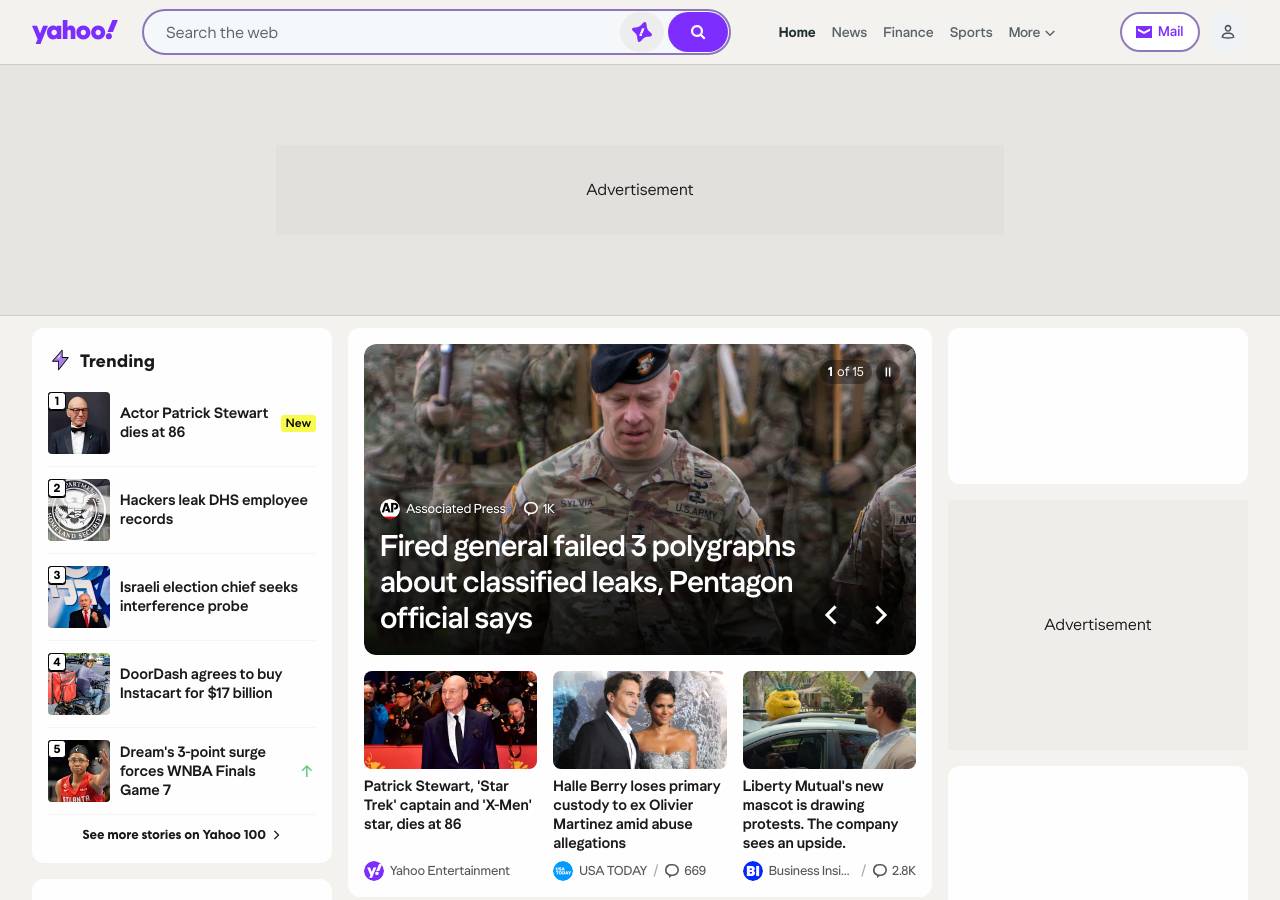The width and height of the screenshot is (1280, 900).
Task: Click Halle Berry couple photo thumbnail
Action: 640,720
